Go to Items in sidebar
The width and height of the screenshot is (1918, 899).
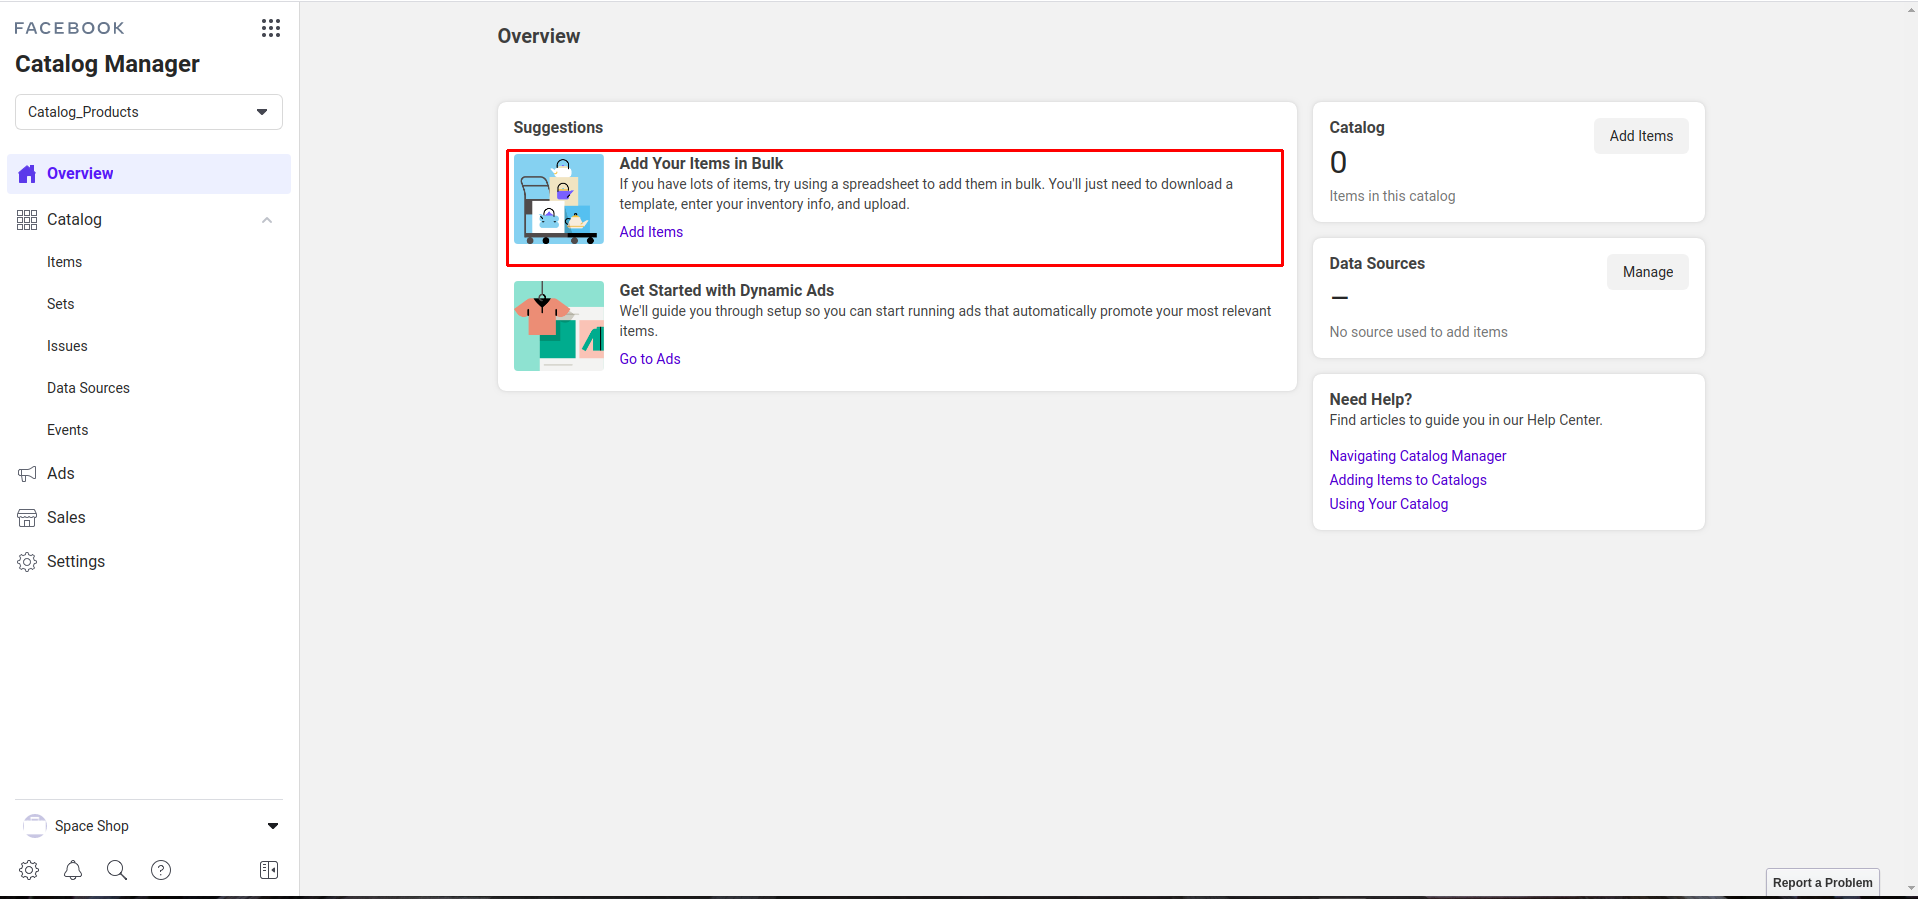[64, 262]
